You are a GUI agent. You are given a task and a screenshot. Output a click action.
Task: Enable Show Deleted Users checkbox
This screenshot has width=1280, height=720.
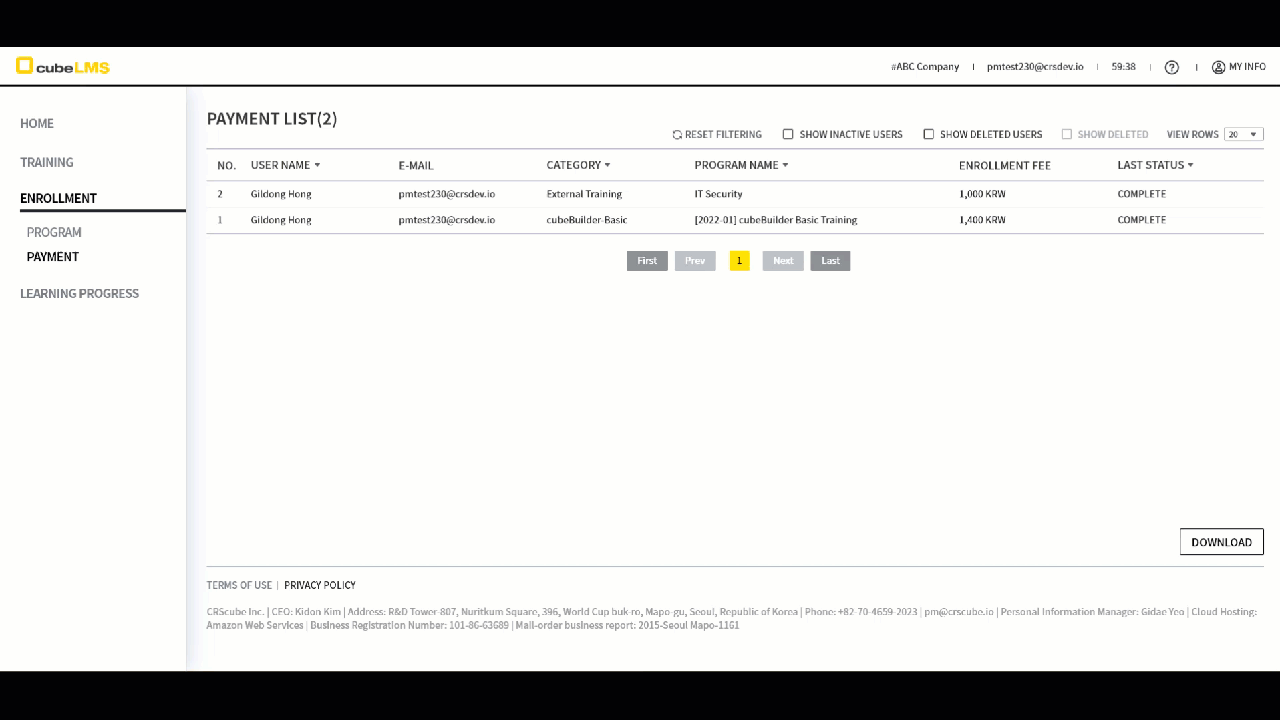tap(928, 134)
